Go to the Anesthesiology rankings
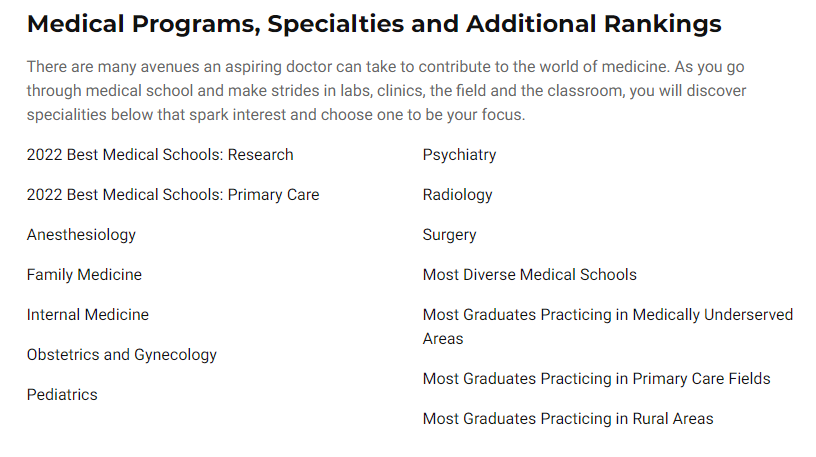816x457 pixels. pyautogui.click(x=81, y=235)
